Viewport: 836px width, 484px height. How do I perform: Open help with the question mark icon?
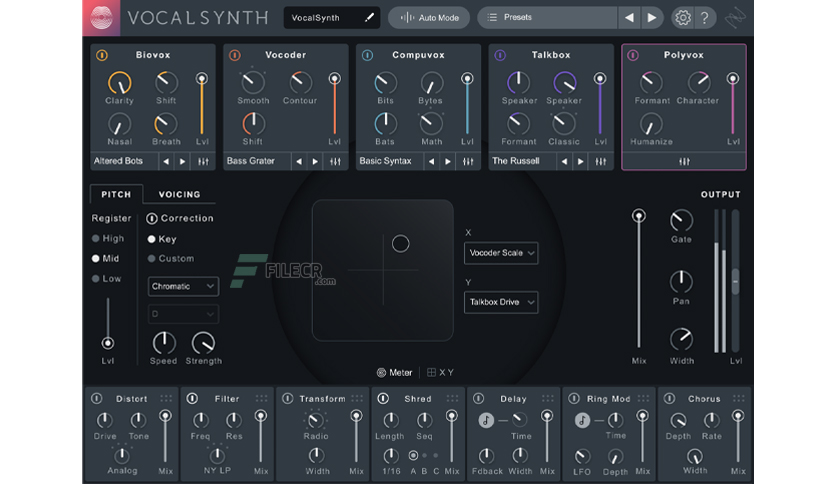coord(704,18)
